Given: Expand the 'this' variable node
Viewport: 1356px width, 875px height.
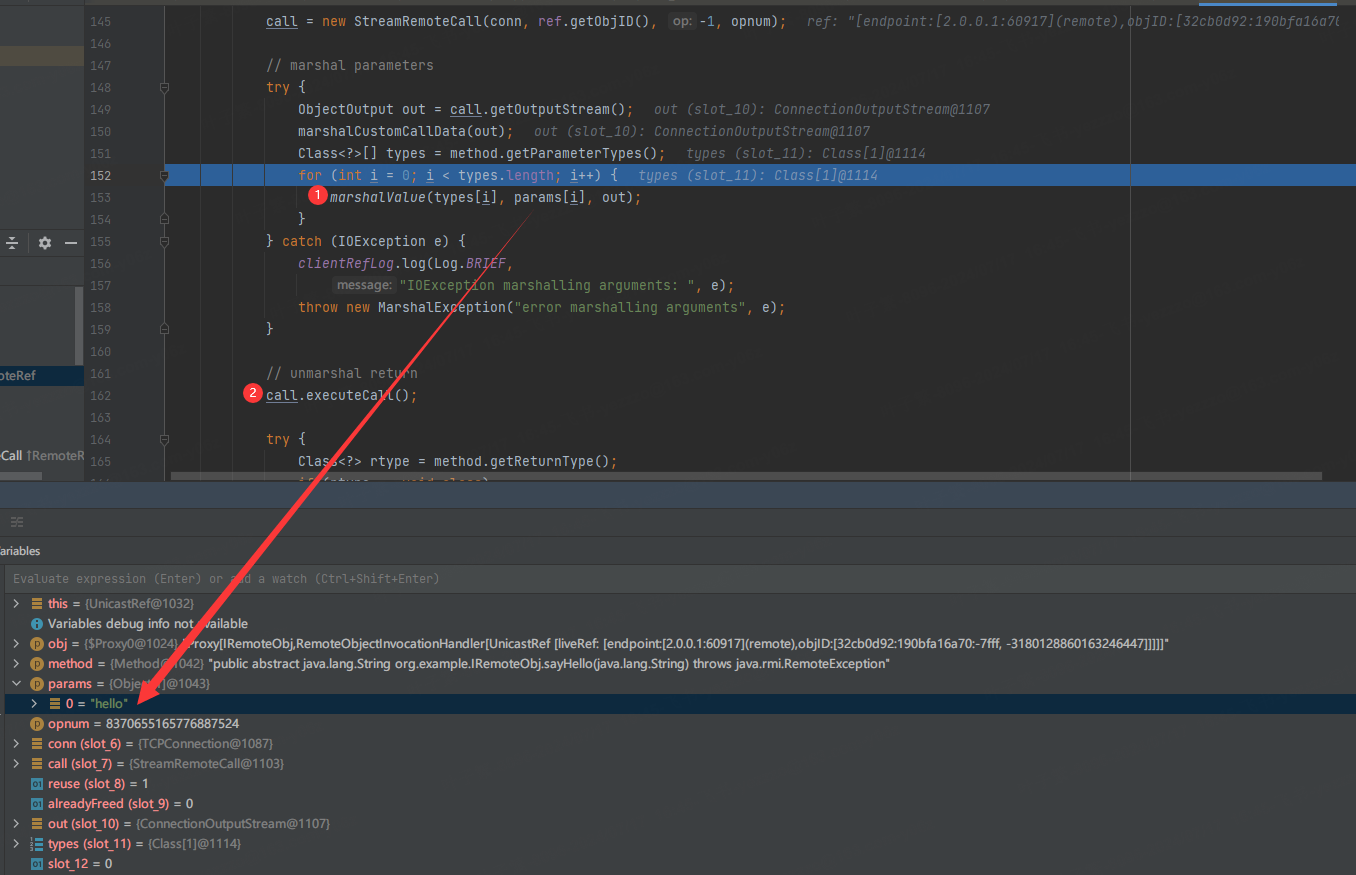Looking at the screenshot, I should tap(15, 604).
